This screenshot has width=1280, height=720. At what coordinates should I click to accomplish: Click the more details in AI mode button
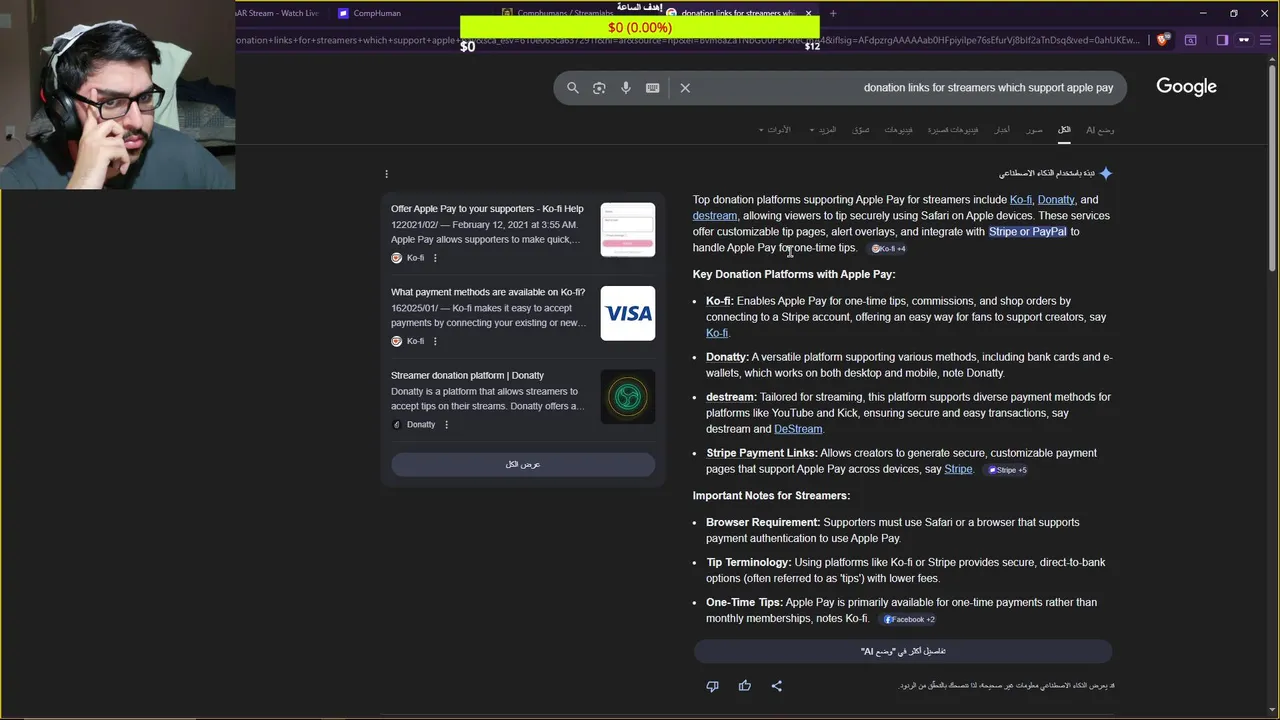903,651
